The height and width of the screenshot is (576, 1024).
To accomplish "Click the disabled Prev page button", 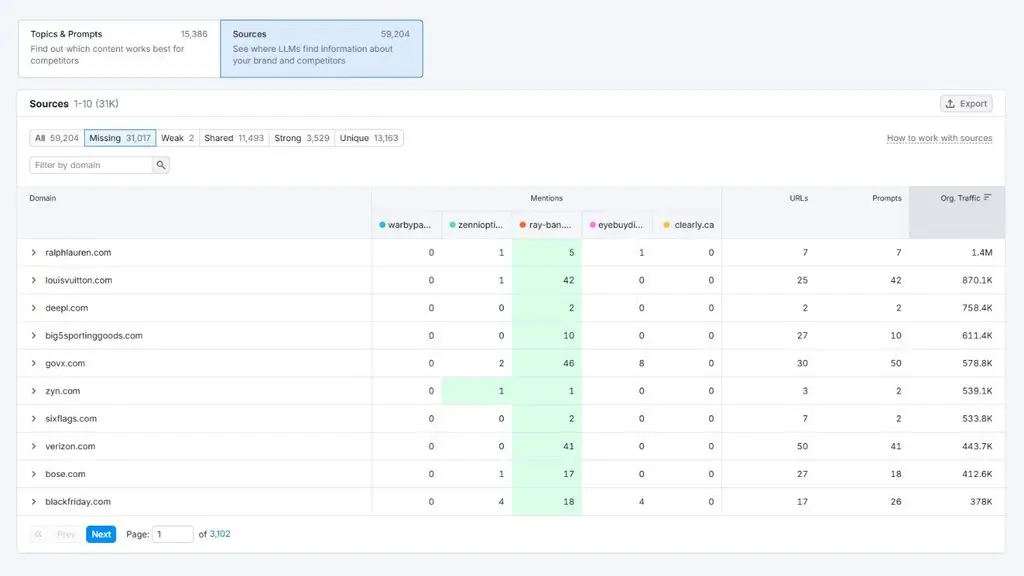I will pyautogui.click(x=66, y=534).
